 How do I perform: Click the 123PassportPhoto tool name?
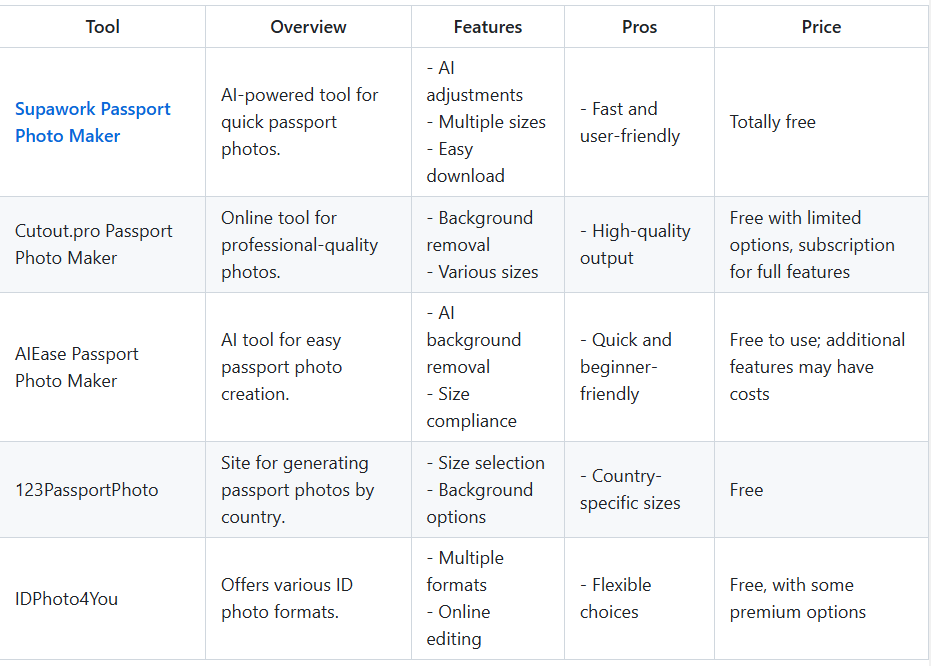[87, 490]
